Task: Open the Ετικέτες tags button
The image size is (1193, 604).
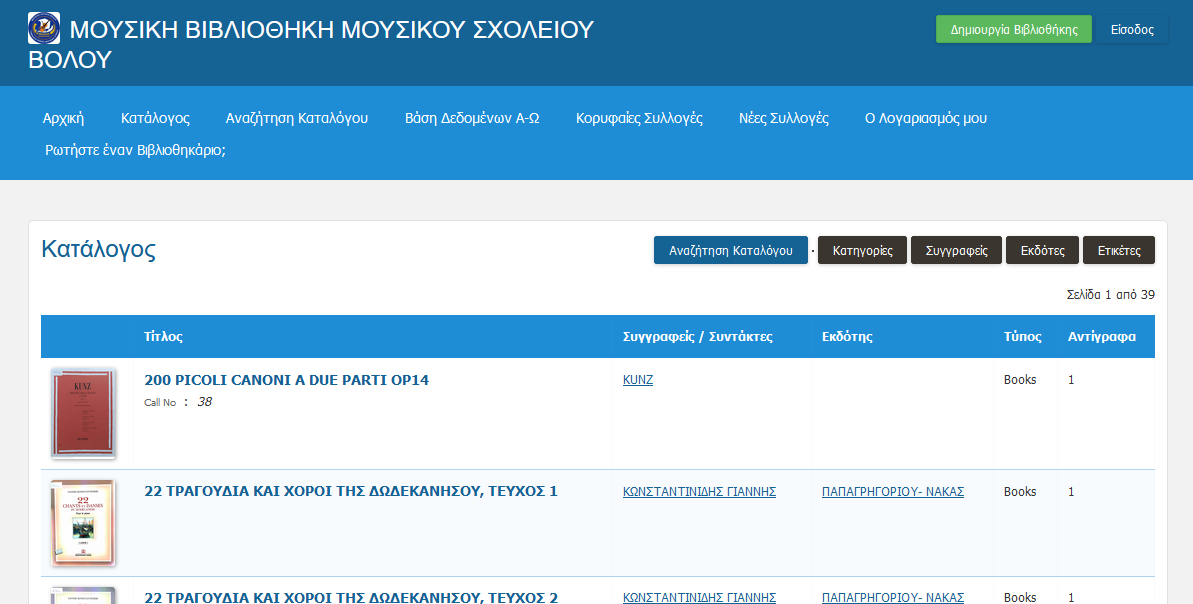Action: click(1118, 251)
